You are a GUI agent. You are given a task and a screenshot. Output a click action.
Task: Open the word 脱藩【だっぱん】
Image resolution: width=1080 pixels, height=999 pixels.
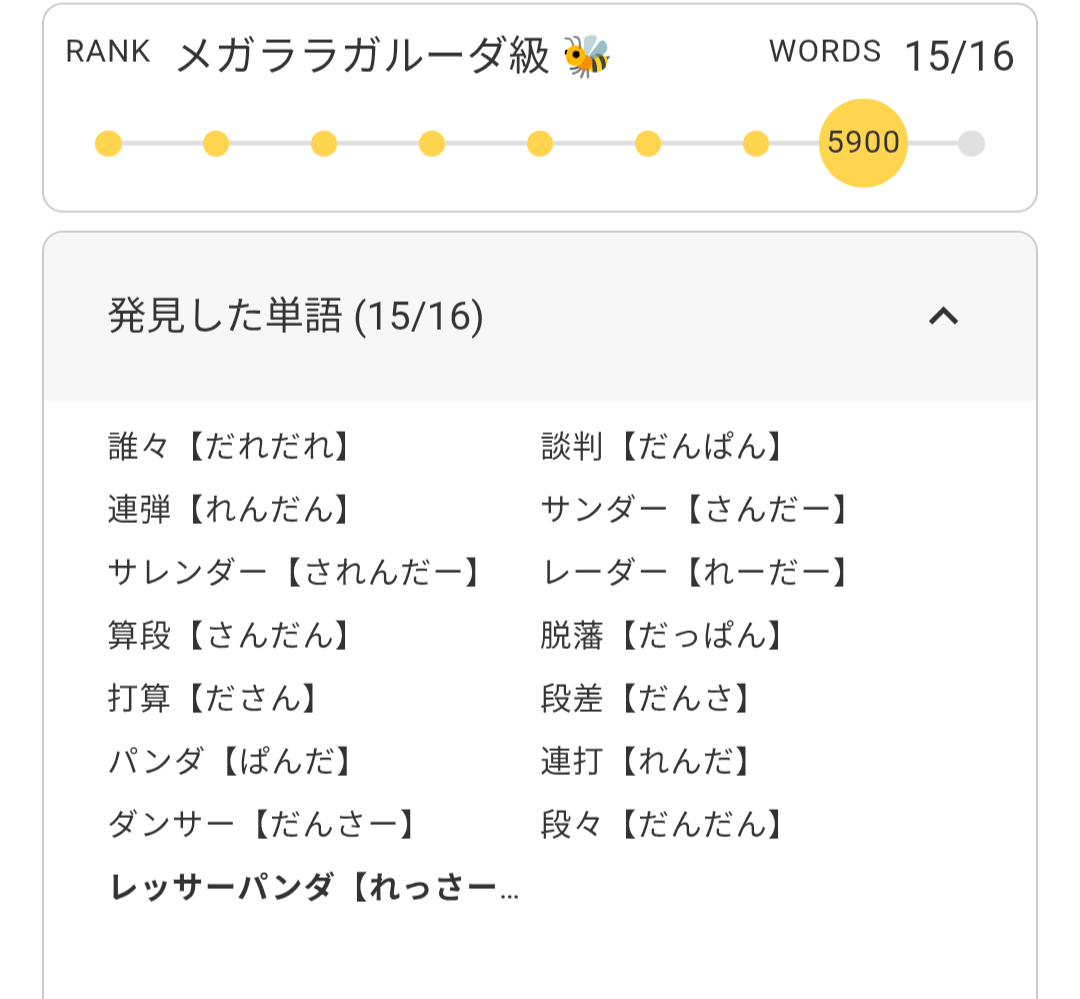[662, 635]
